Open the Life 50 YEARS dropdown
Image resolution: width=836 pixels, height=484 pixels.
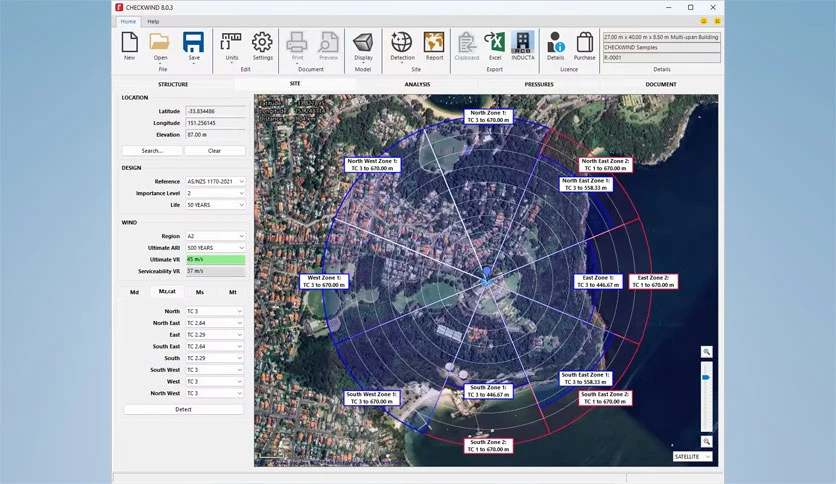tap(215, 205)
